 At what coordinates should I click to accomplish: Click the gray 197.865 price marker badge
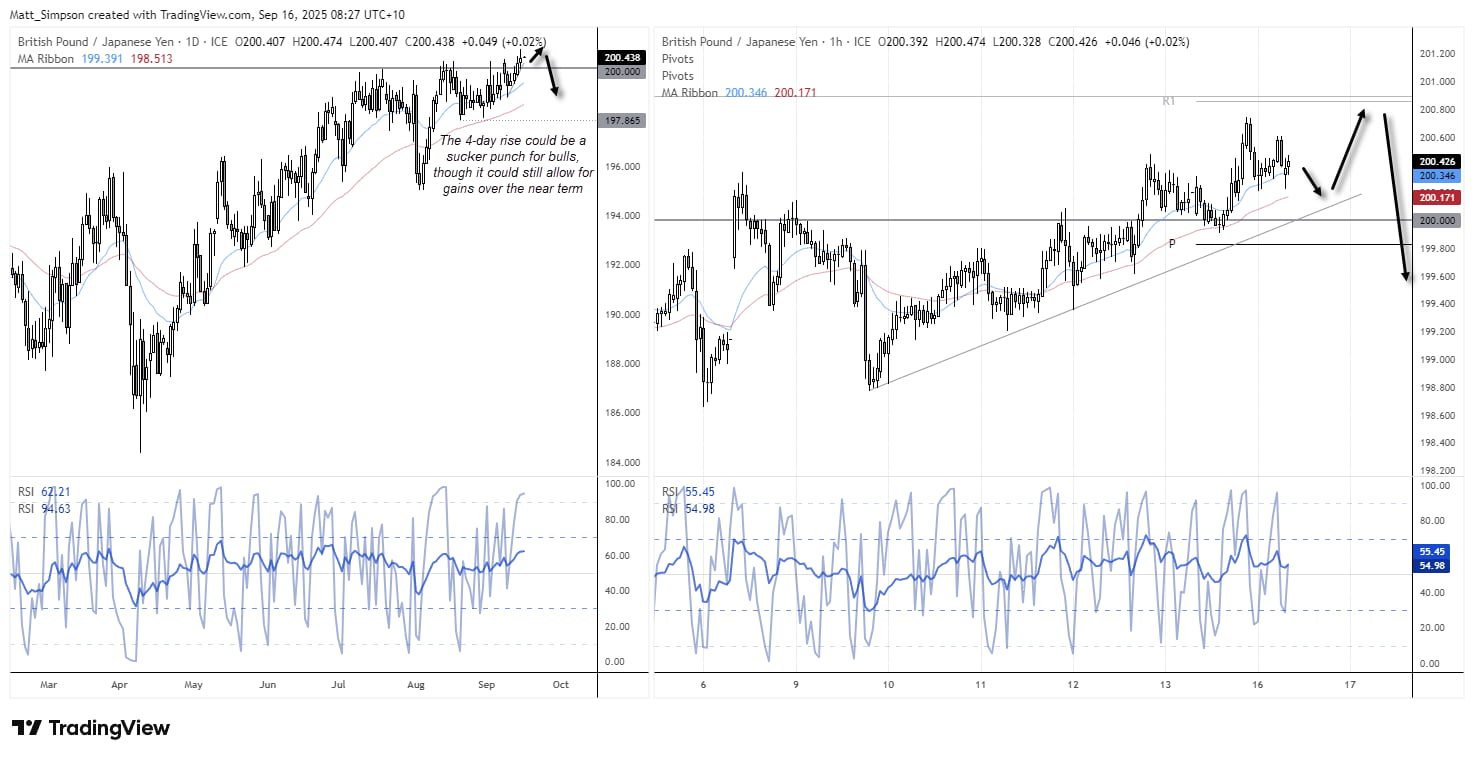click(x=621, y=120)
